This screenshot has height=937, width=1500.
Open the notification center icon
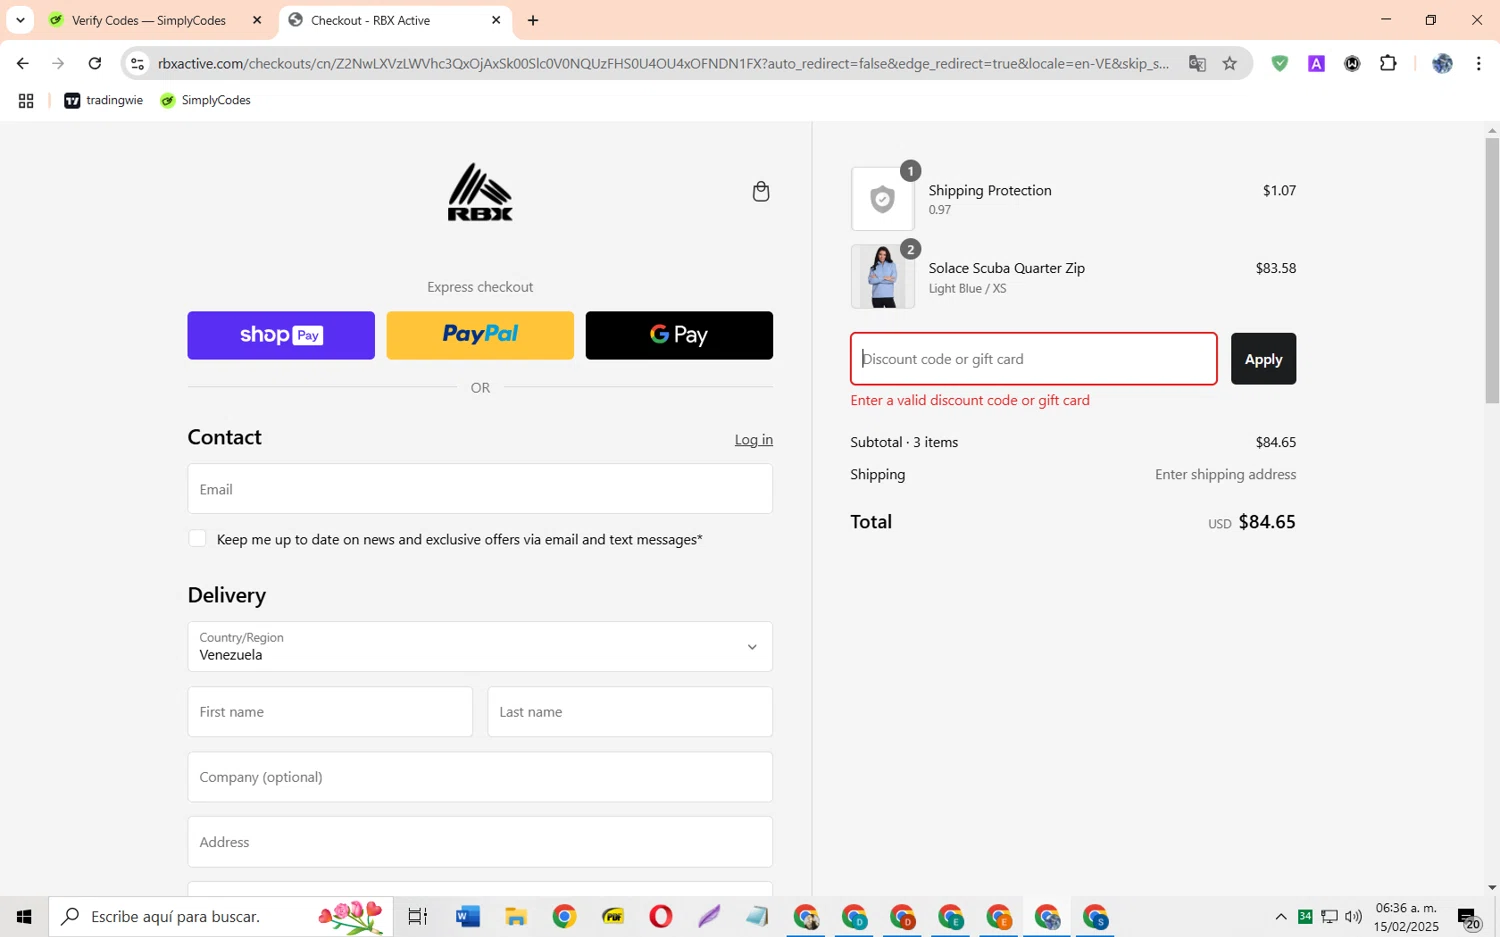[1468, 918]
